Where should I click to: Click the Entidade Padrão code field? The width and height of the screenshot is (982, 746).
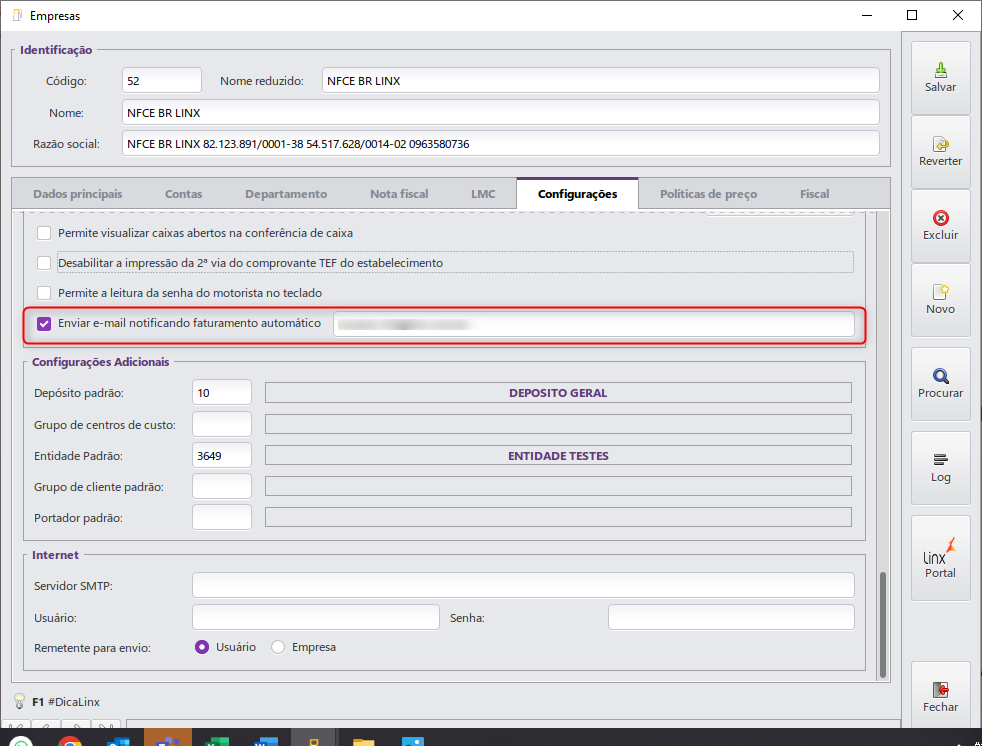(x=222, y=455)
